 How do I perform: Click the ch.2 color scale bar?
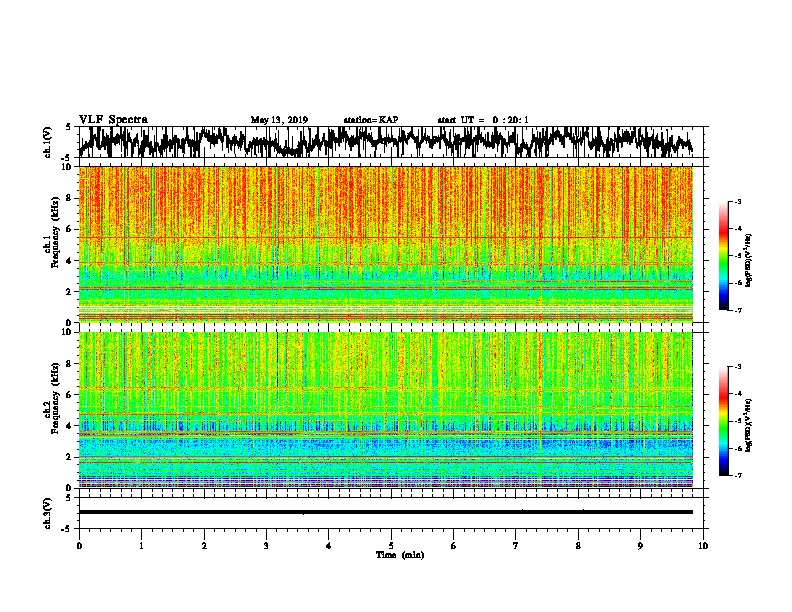pyautogui.click(x=723, y=421)
